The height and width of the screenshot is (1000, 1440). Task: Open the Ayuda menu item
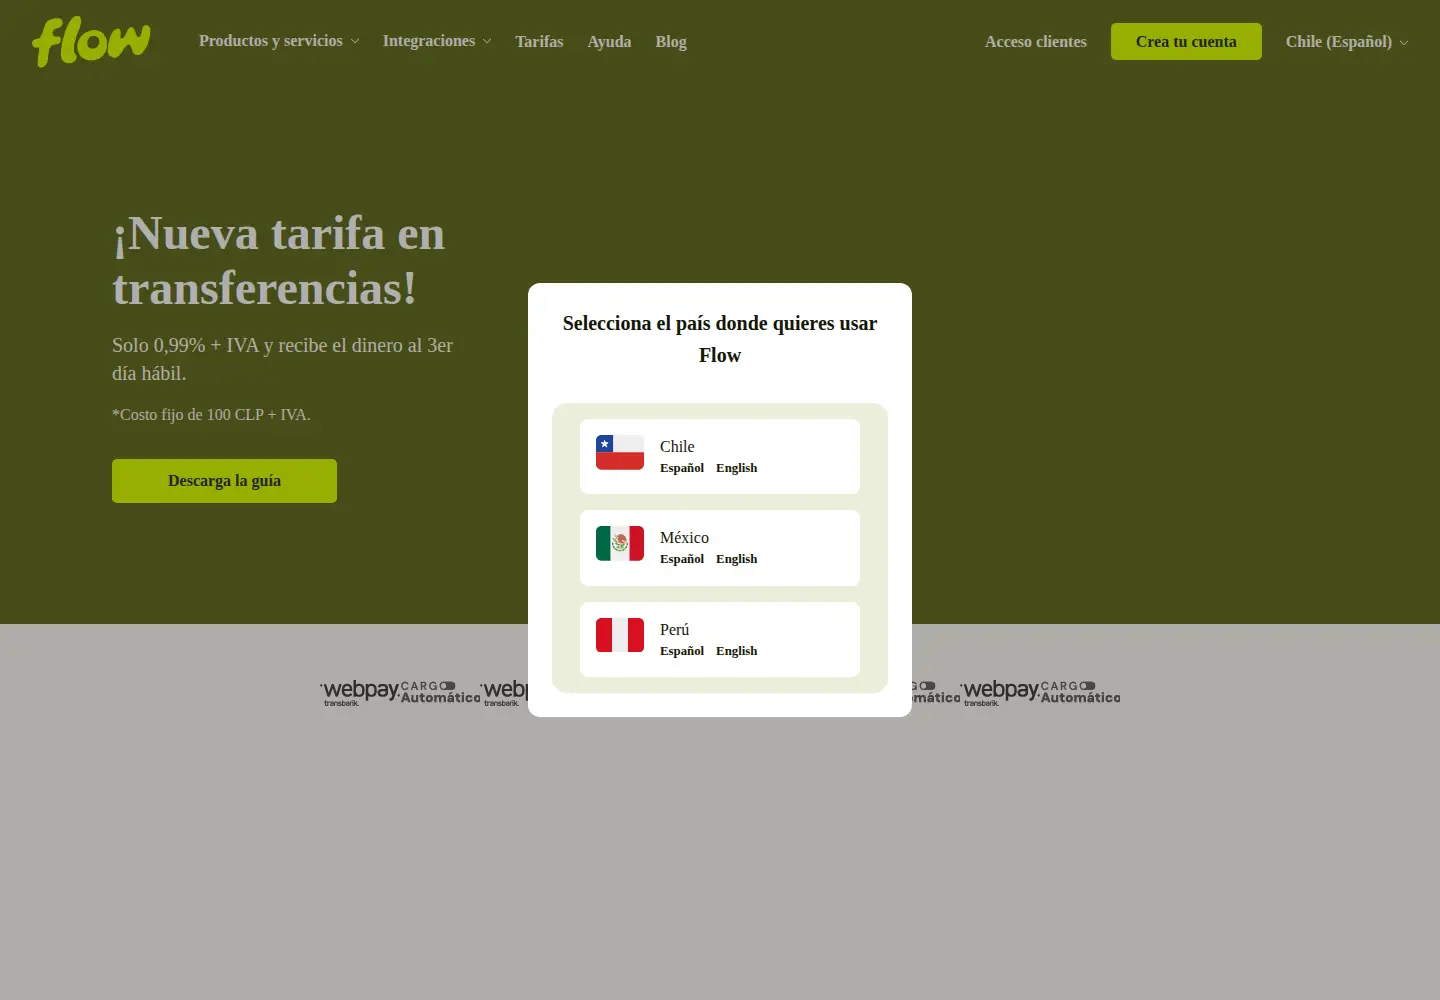pyautogui.click(x=609, y=42)
